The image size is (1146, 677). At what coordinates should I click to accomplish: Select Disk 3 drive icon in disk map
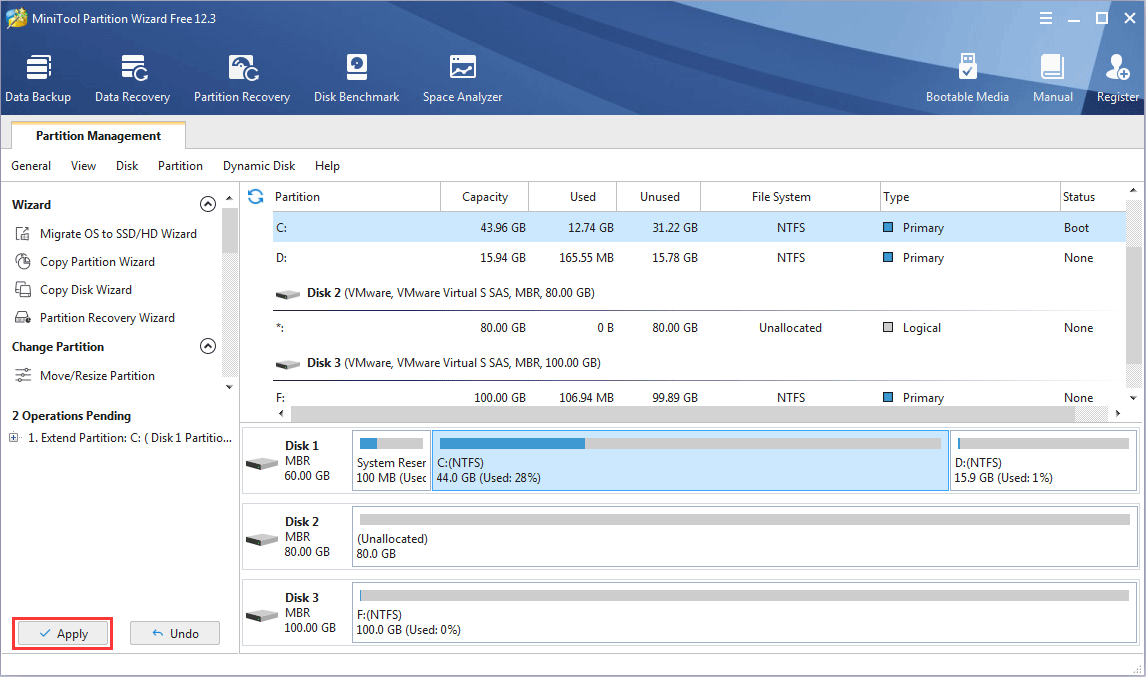point(262,616)
